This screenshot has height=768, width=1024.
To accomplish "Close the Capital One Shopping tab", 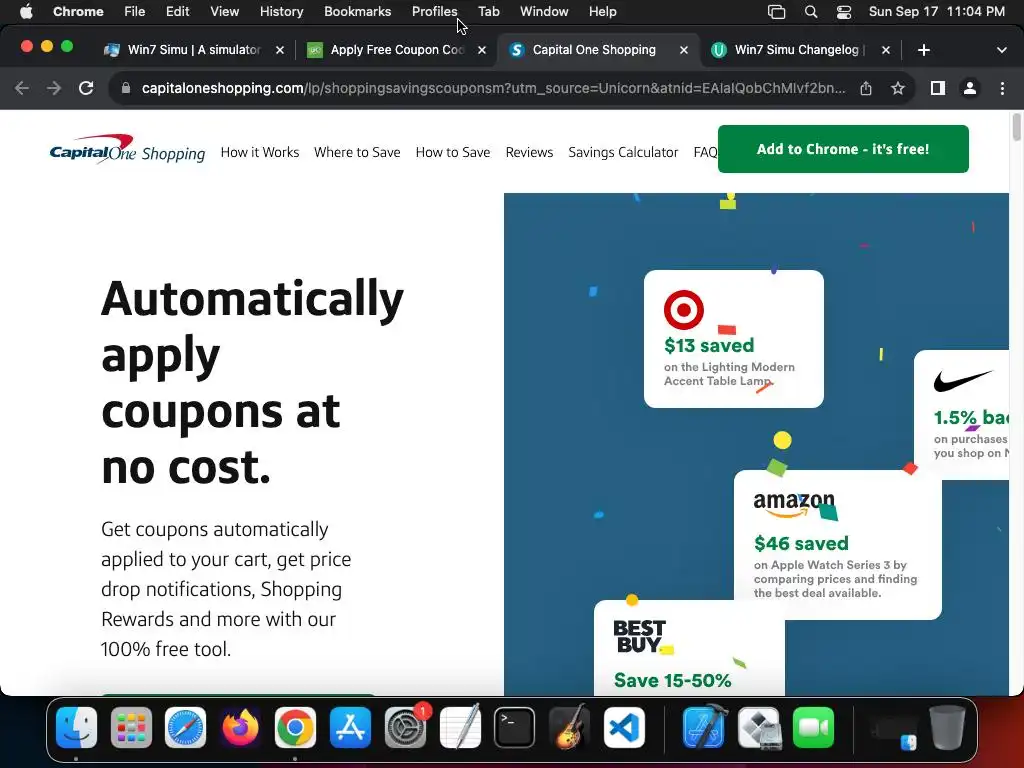I will point(684,50).
